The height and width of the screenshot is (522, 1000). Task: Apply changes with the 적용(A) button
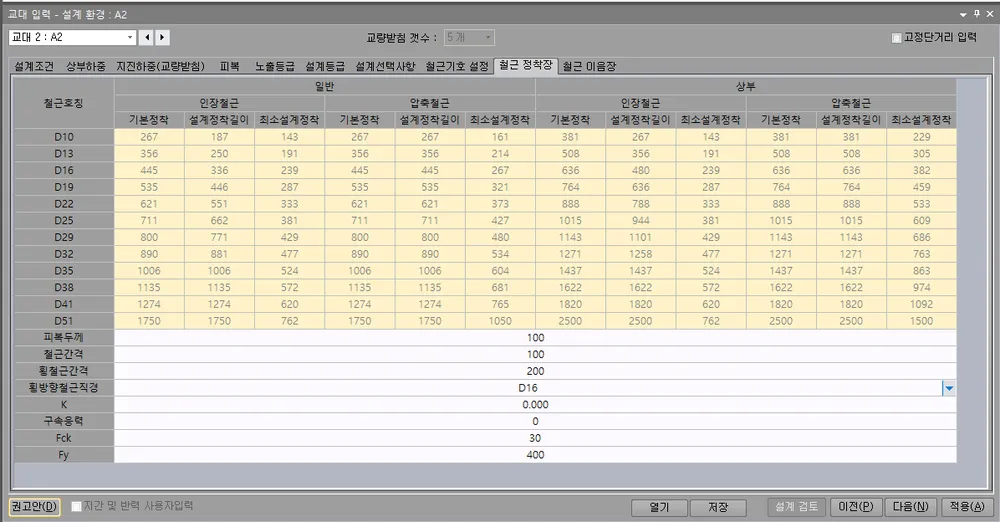[967, 507]
